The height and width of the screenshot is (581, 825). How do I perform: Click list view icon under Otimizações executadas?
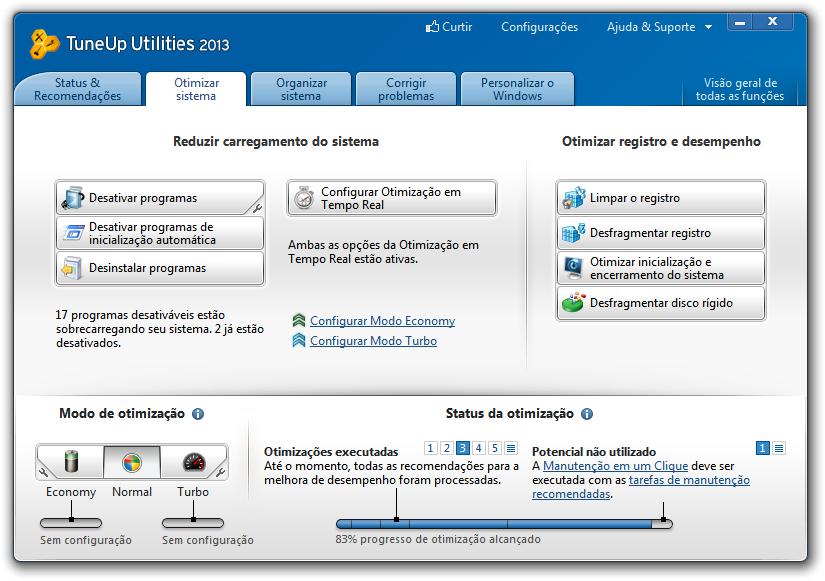tap(511, 448)
